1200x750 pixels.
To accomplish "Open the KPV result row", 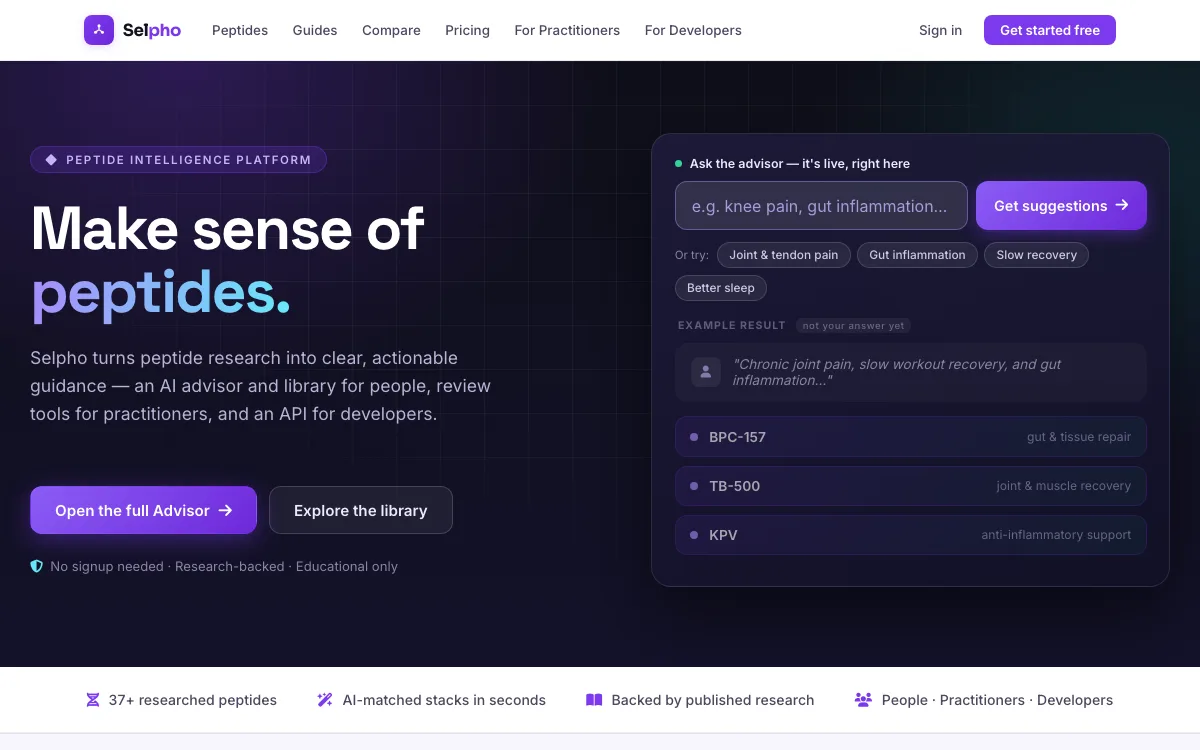I will pyautogui.click(x=911, y=535).
